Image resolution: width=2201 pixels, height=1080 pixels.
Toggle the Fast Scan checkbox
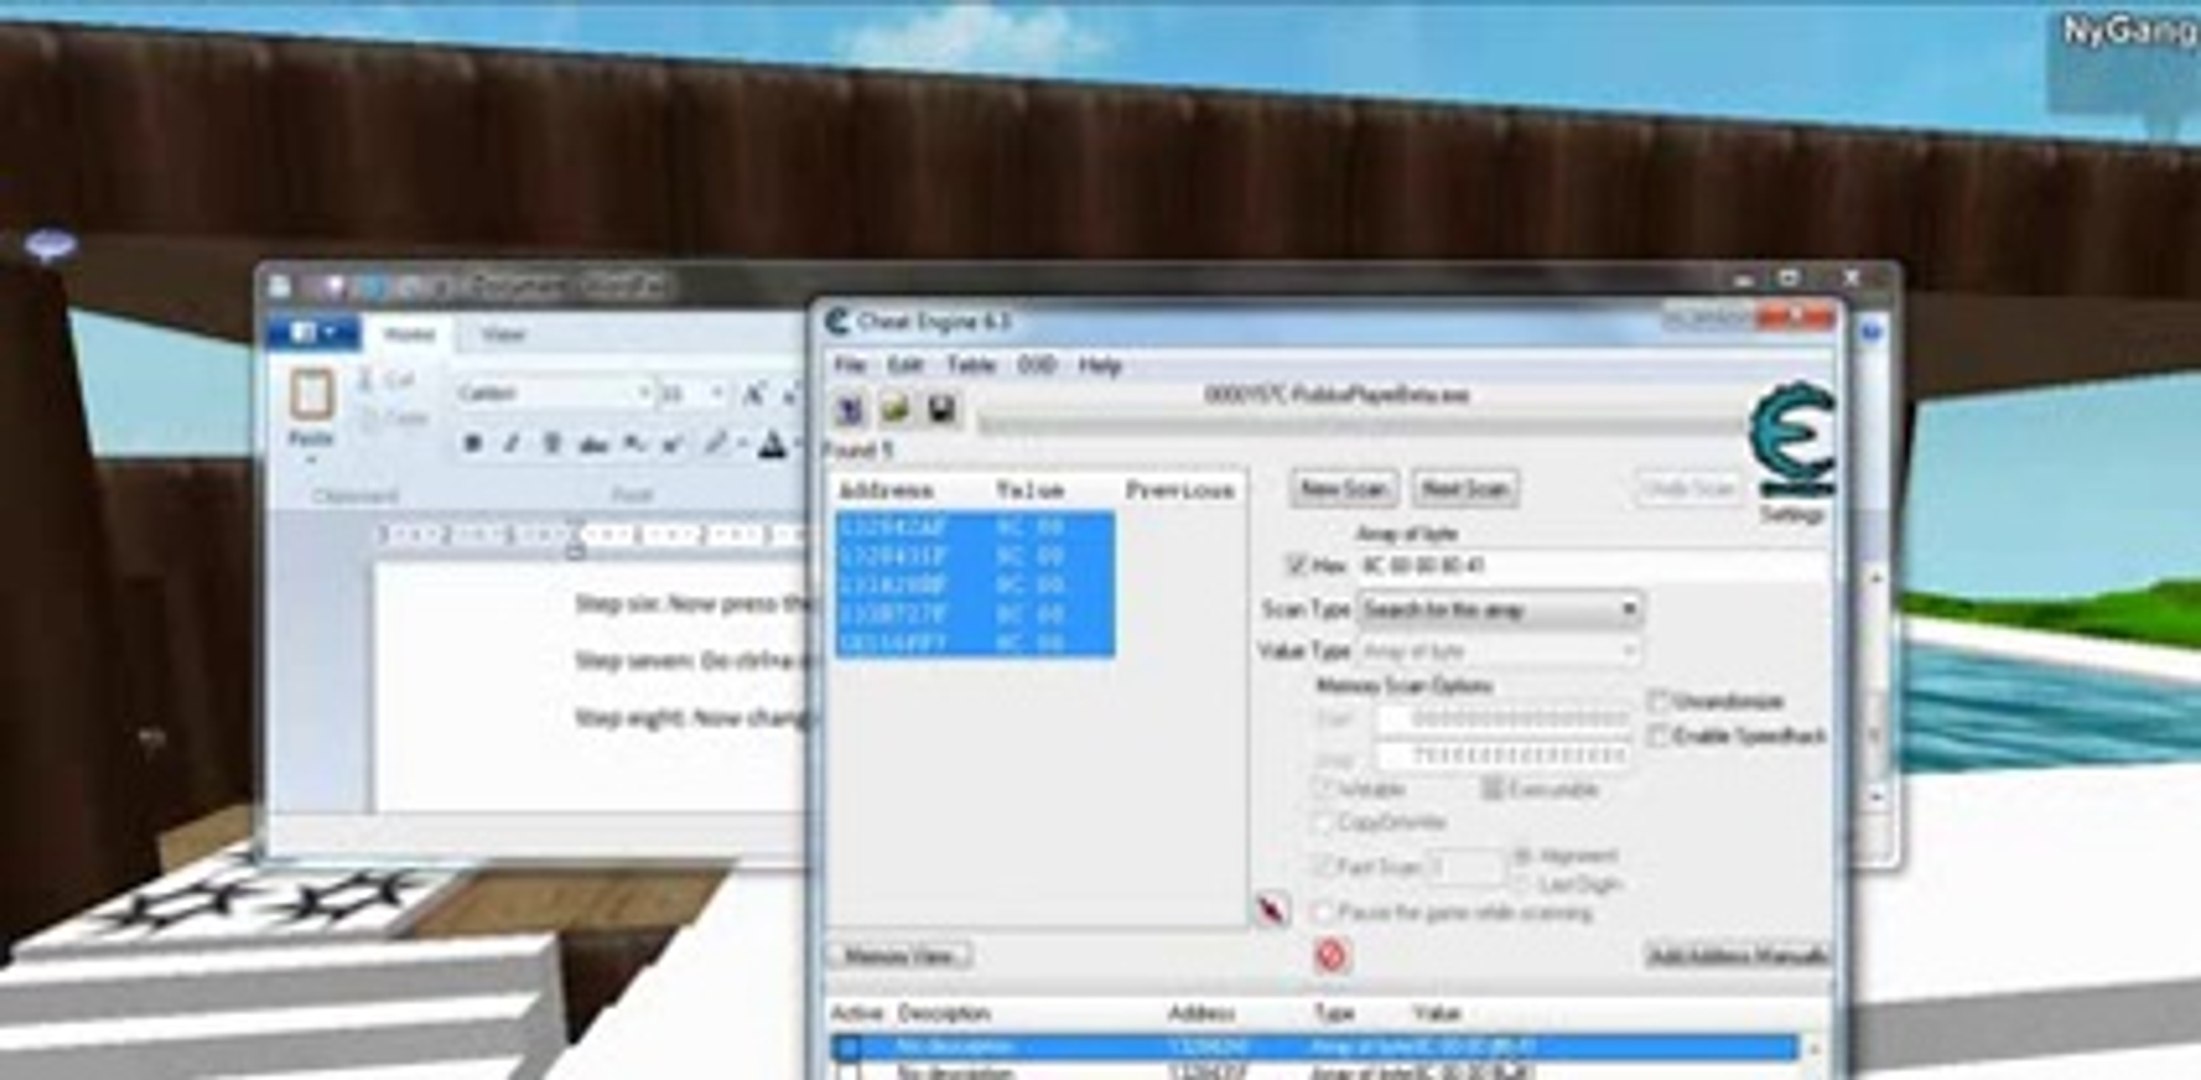[x=1322, y=866]
